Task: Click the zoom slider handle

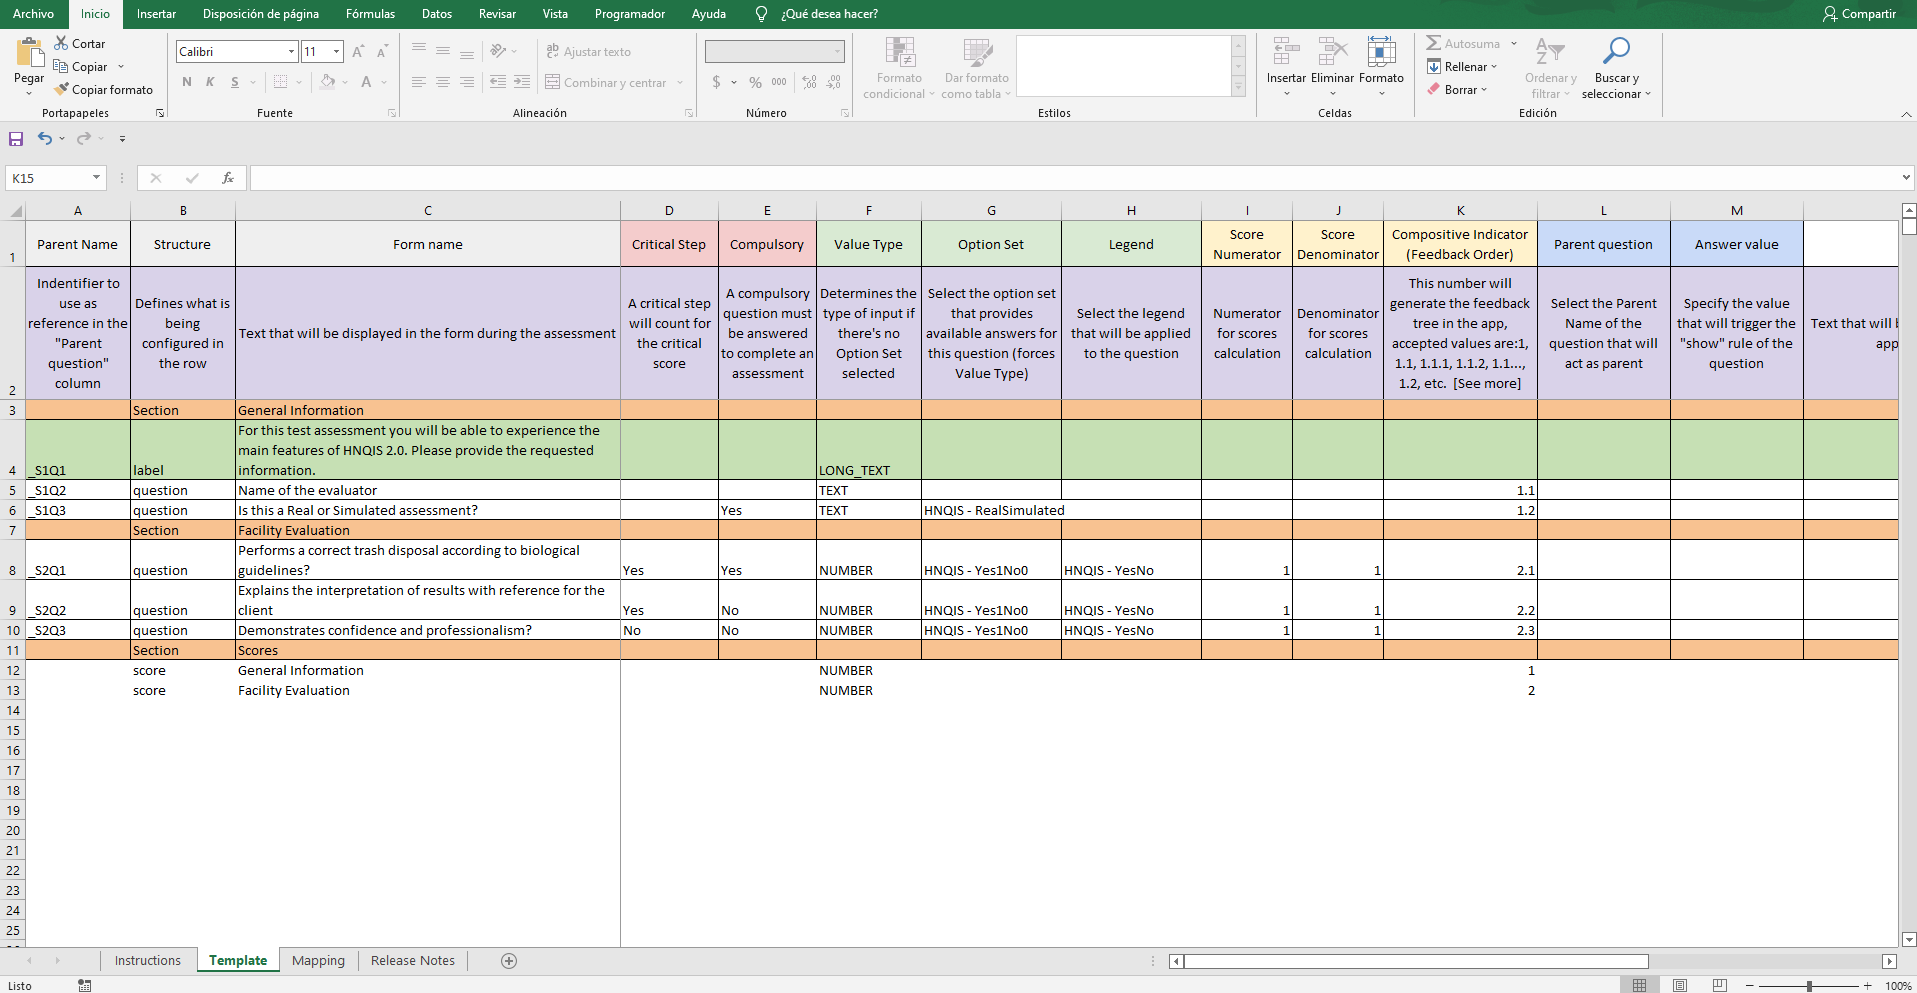Action: (1809, 986)
